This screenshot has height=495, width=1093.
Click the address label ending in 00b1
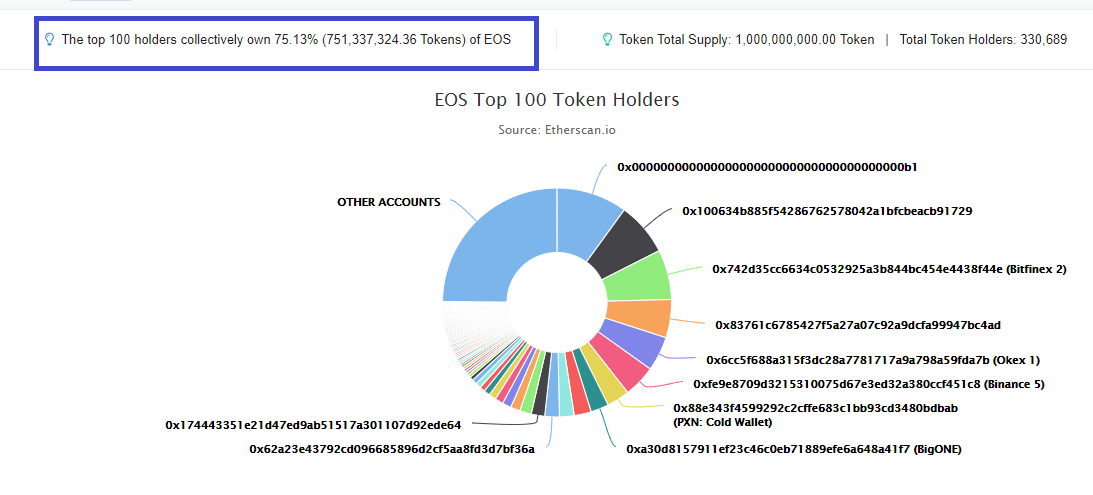(x=767, y=167)
